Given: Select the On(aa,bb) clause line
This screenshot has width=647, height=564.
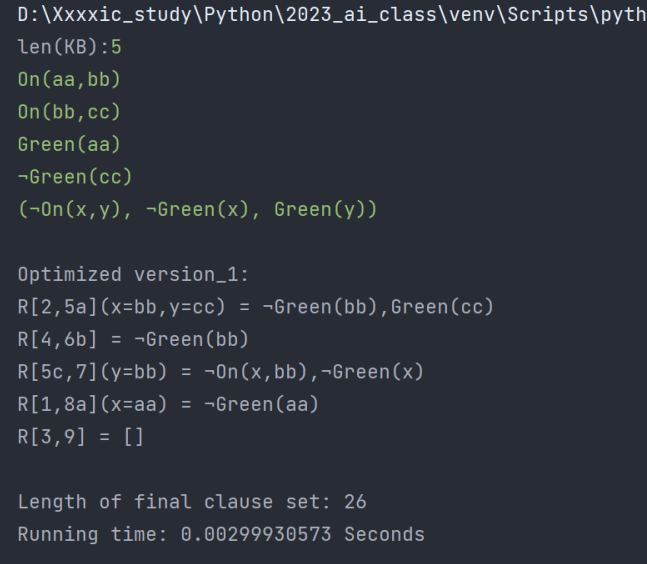Looking at the screenshot, I should click(69, 79).
